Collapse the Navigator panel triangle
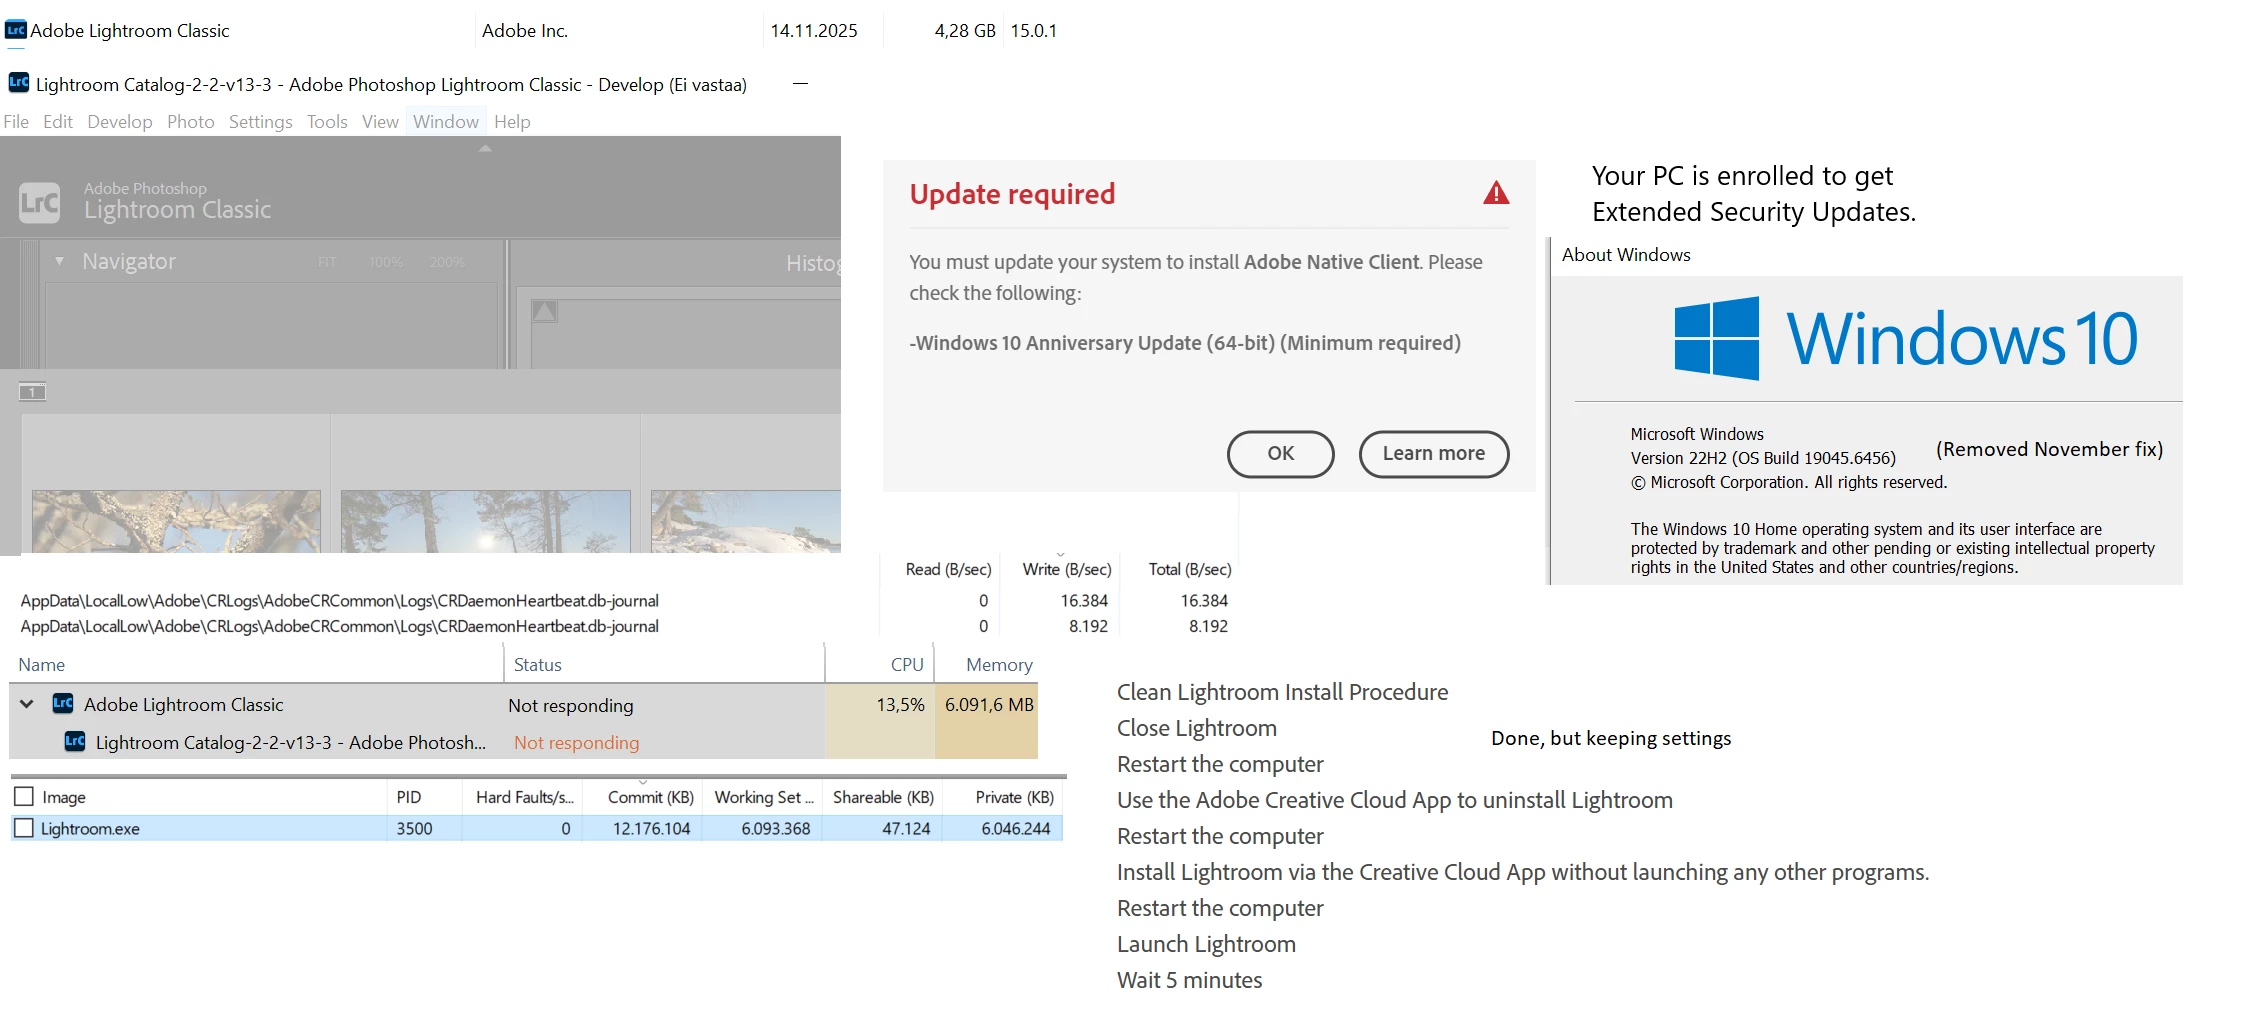Screen dimensions: 2246x1019 60,261
